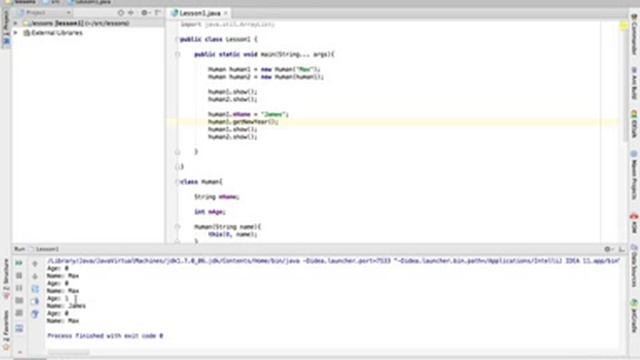The height and width of the screenshot is (360, 640).
Task: Pause the console output in the Run panel
Action: (x=19, y=288)
